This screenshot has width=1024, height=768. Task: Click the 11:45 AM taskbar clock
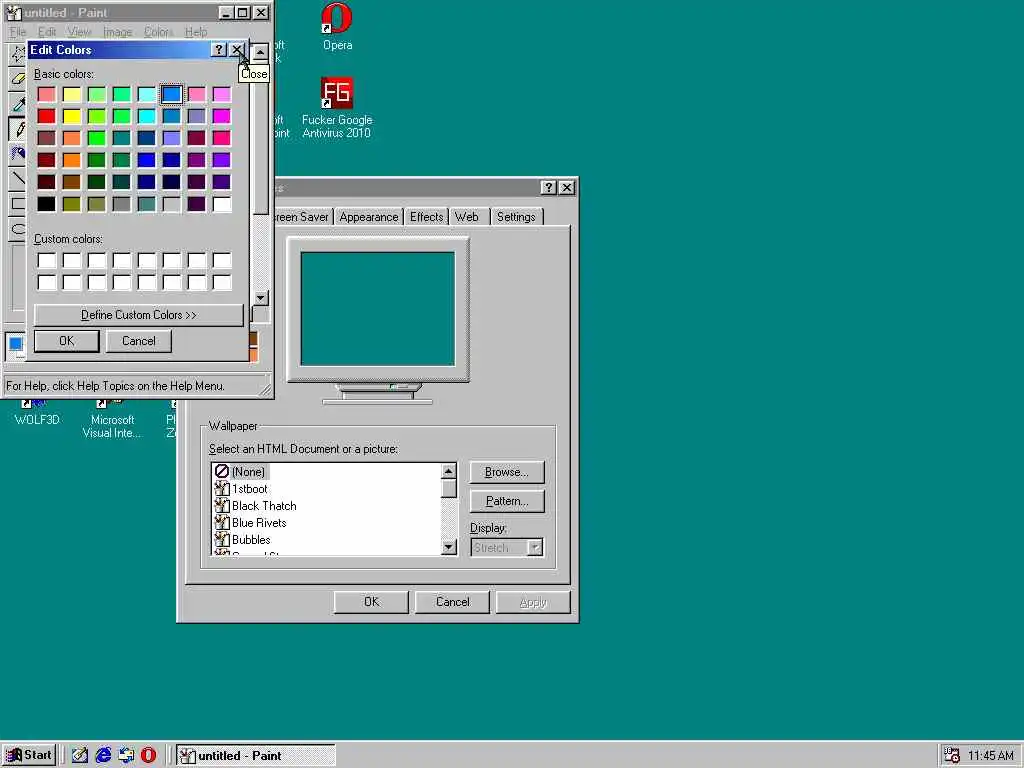[x=991, y=756]
